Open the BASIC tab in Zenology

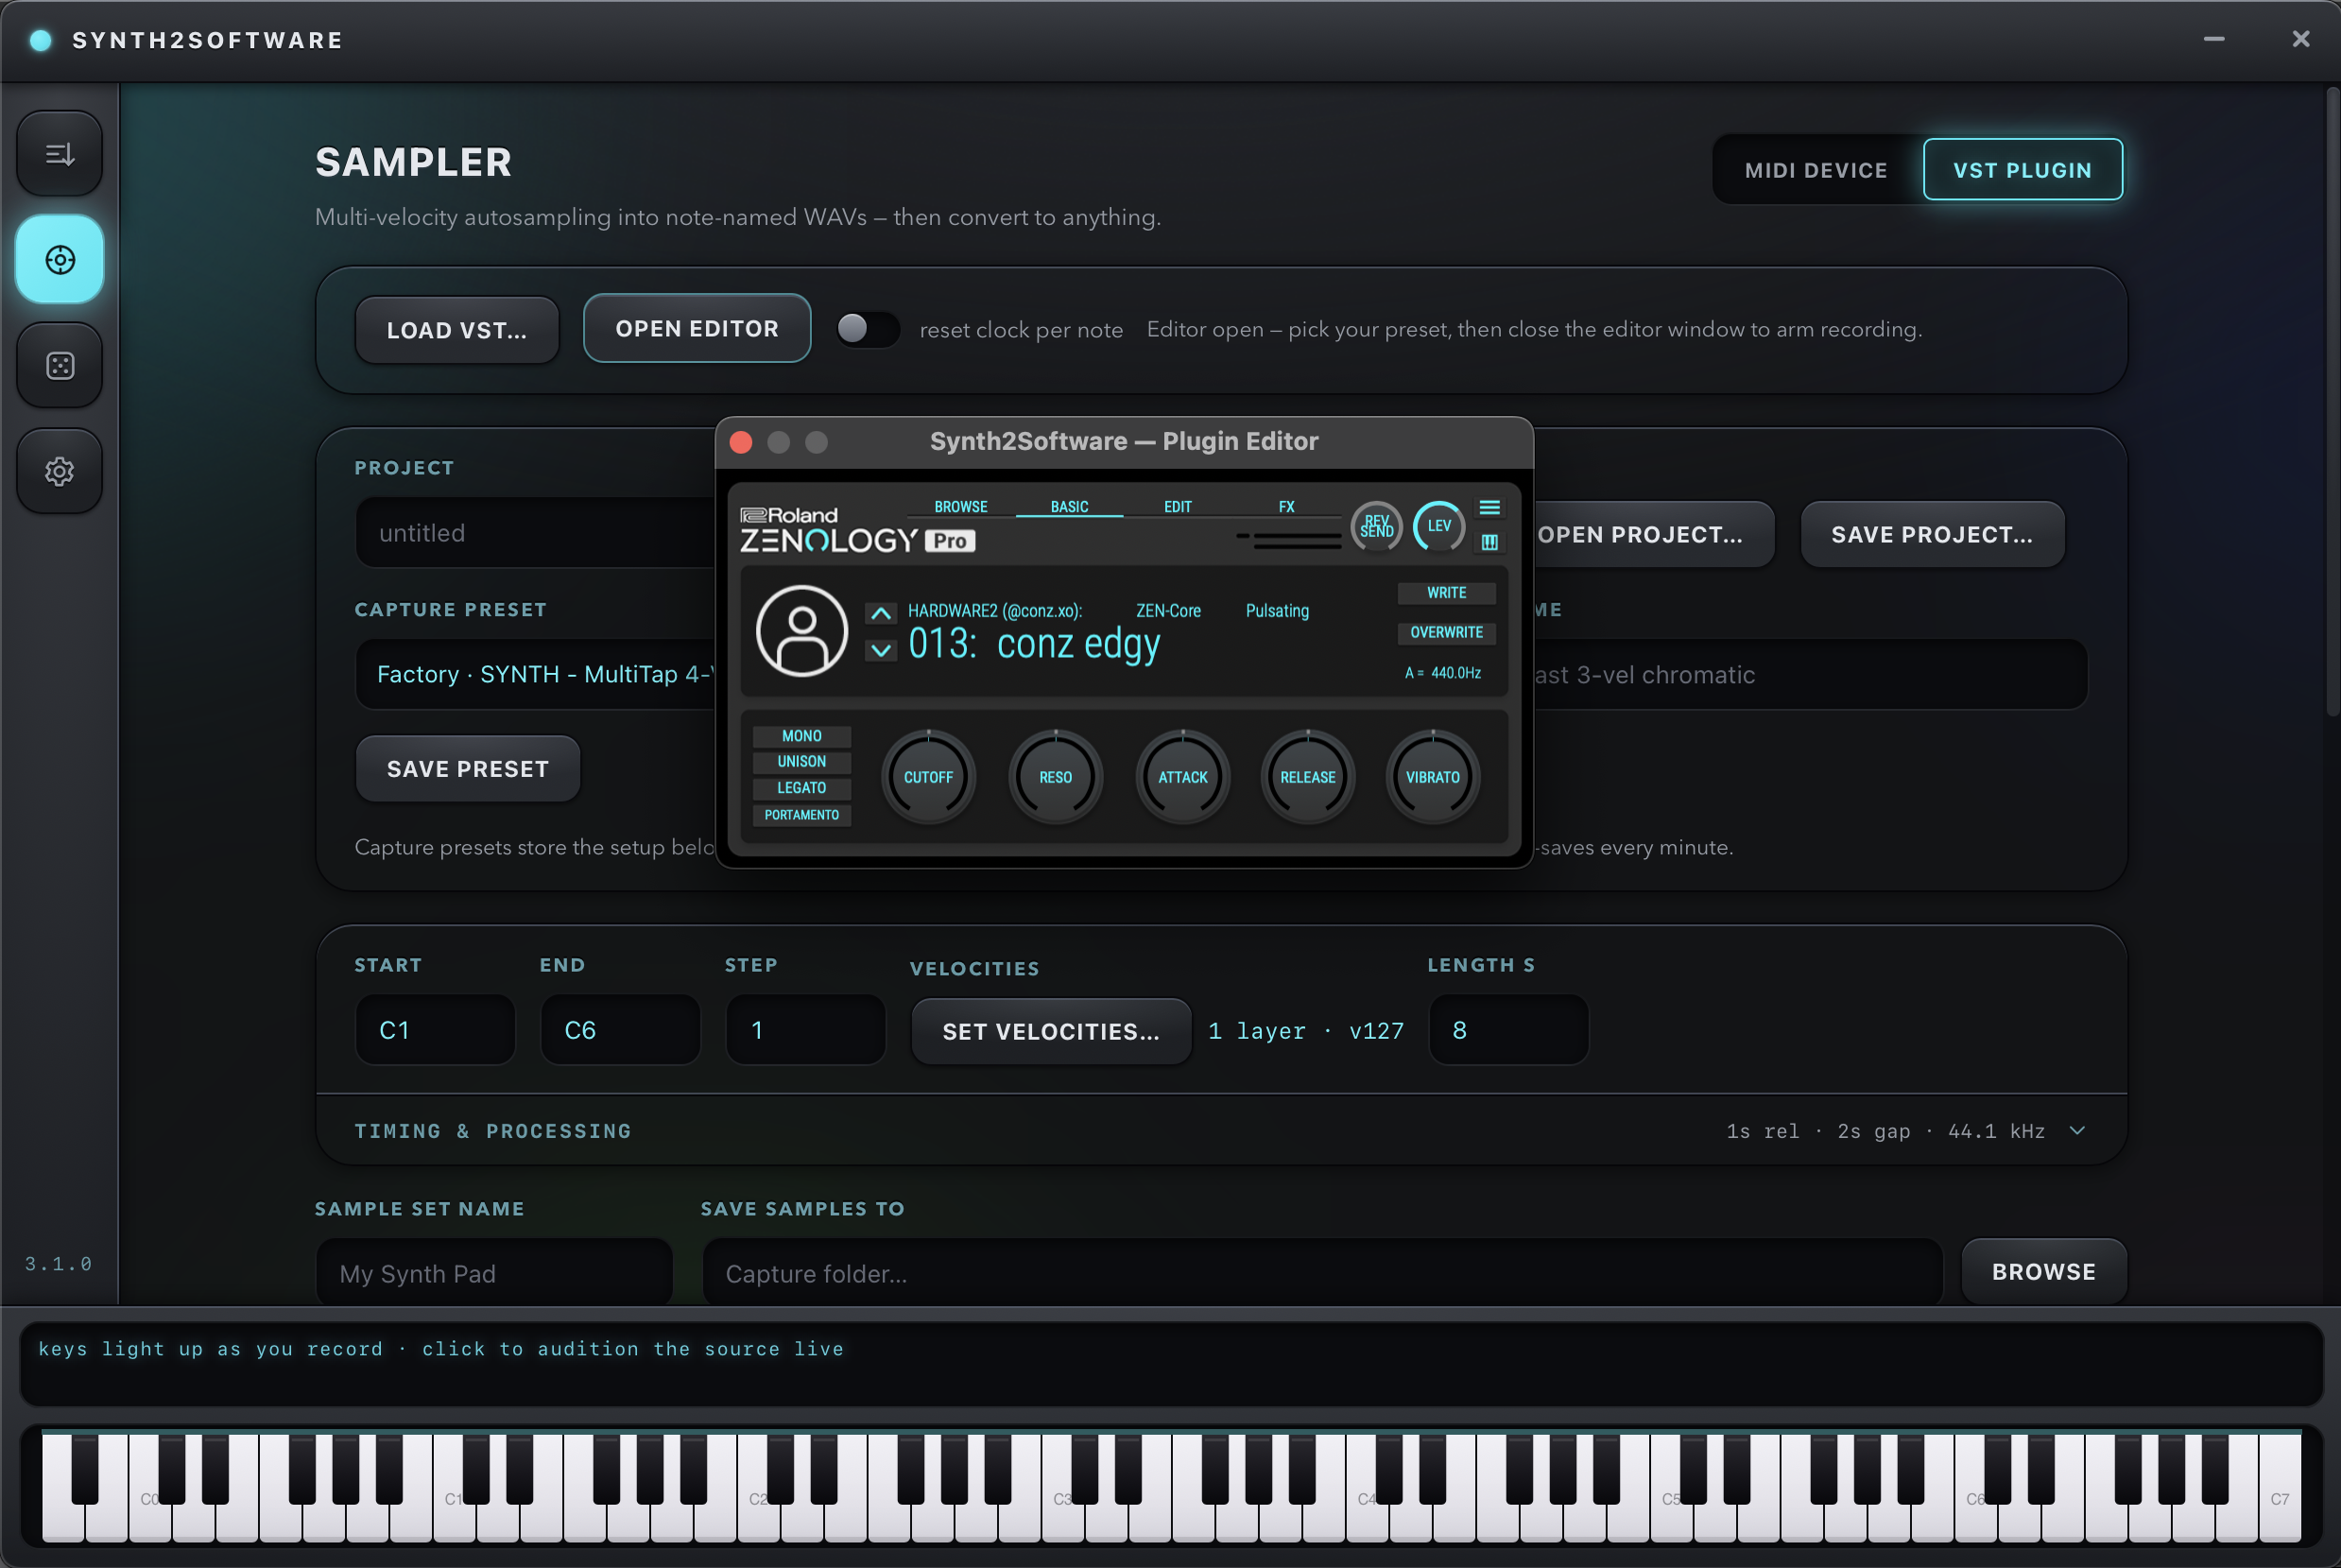[1069, 507]
